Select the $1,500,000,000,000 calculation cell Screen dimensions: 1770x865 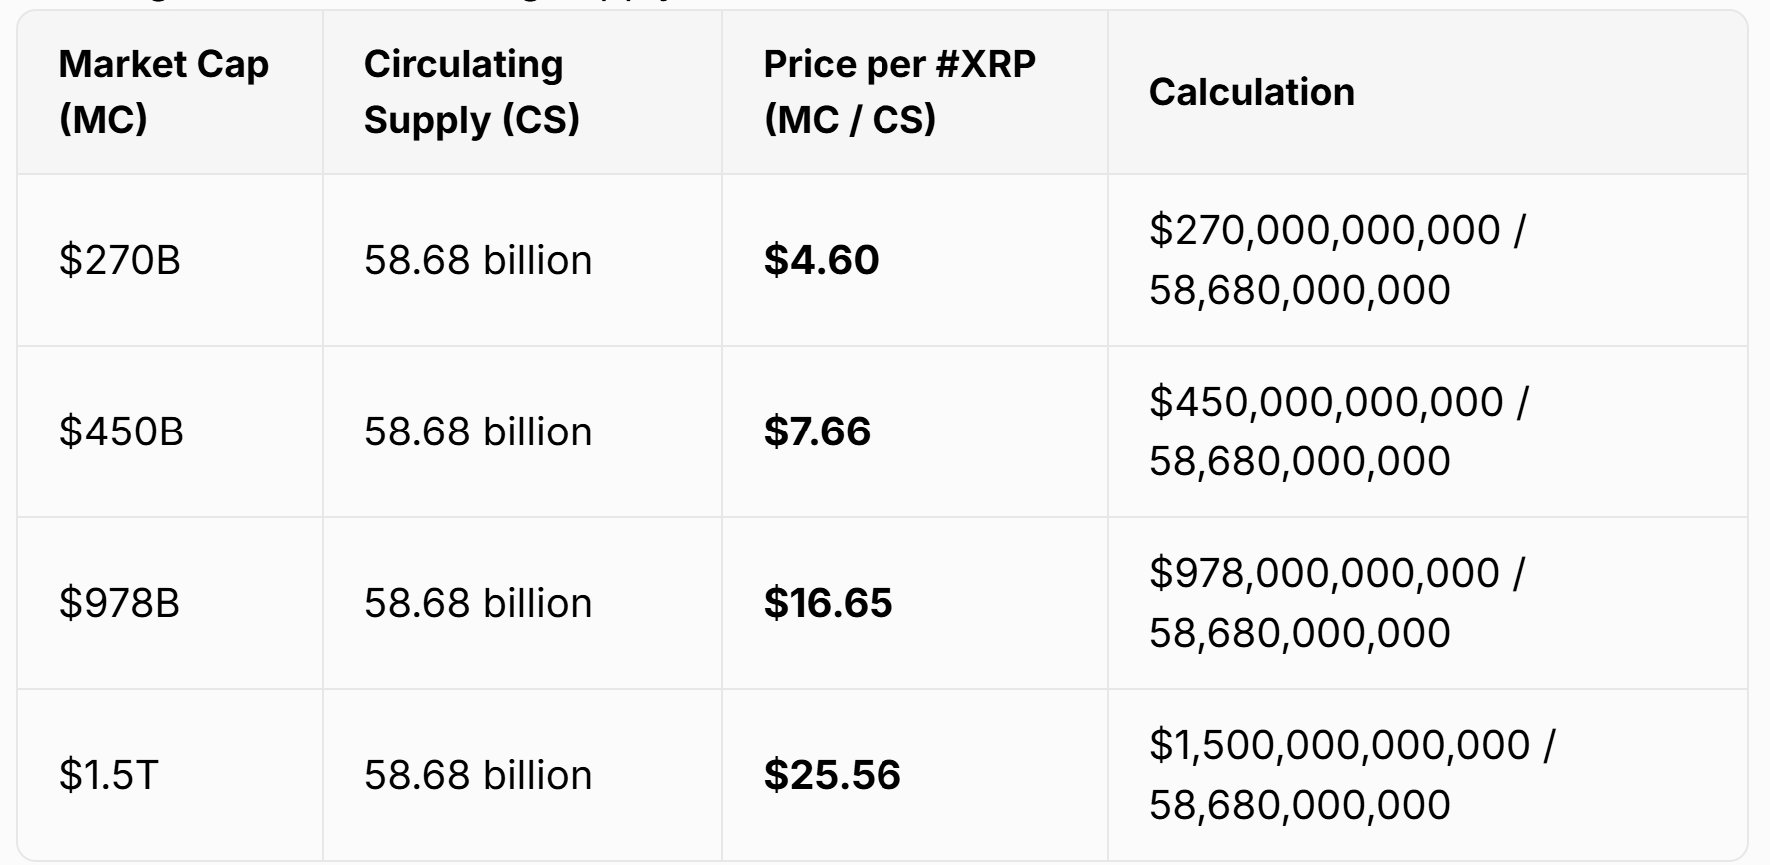(x=1351, y=775)
